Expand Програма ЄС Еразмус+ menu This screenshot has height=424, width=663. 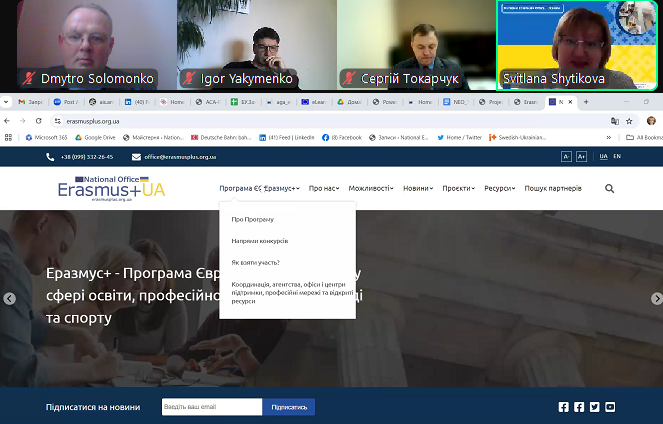[259, 188]
